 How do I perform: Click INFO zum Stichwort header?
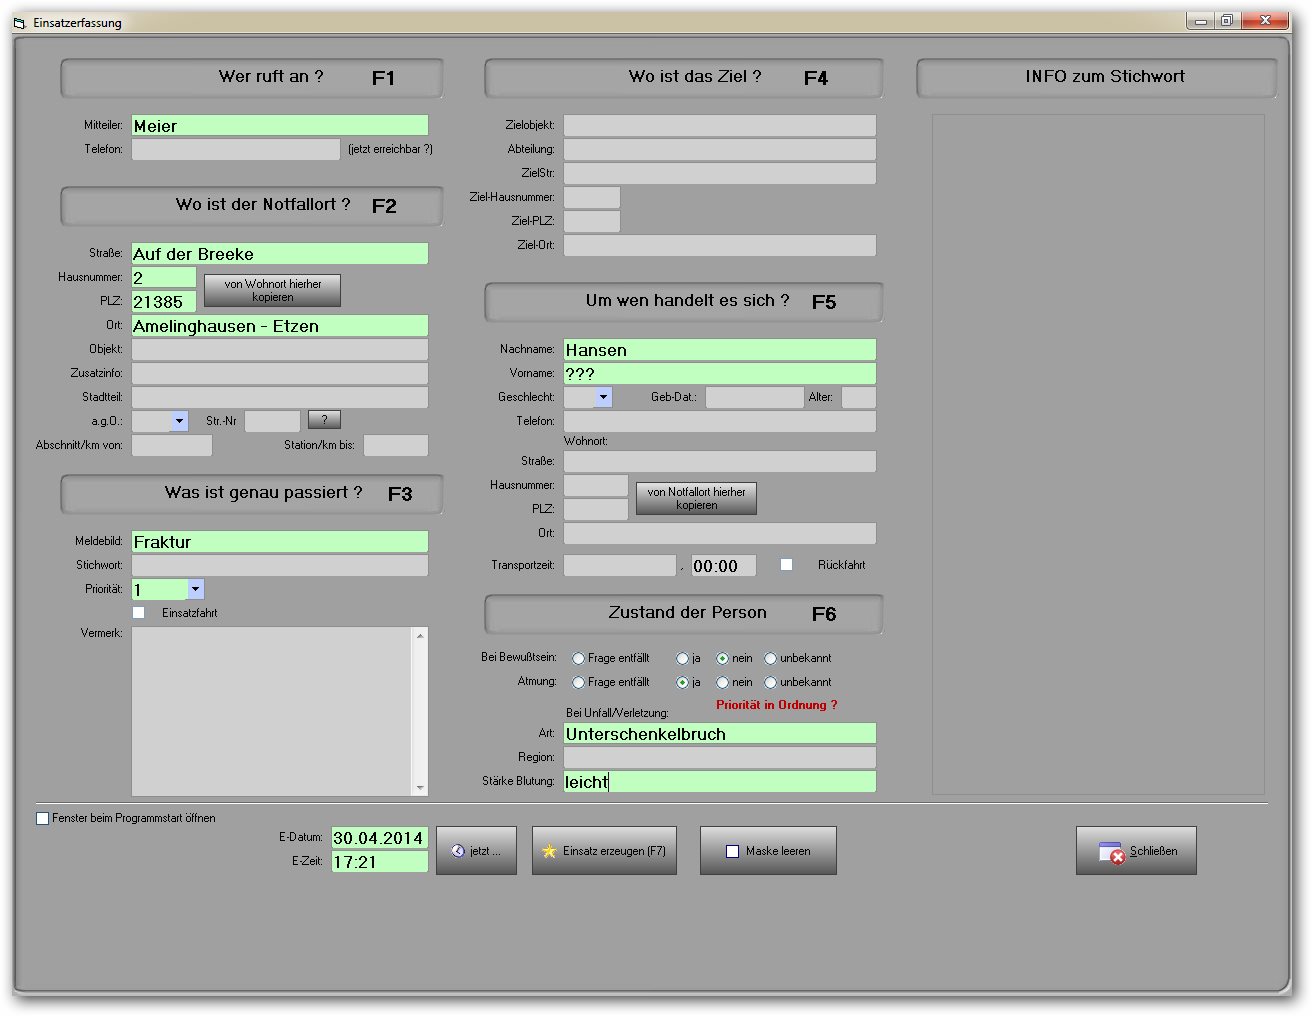pos(1097,78)
